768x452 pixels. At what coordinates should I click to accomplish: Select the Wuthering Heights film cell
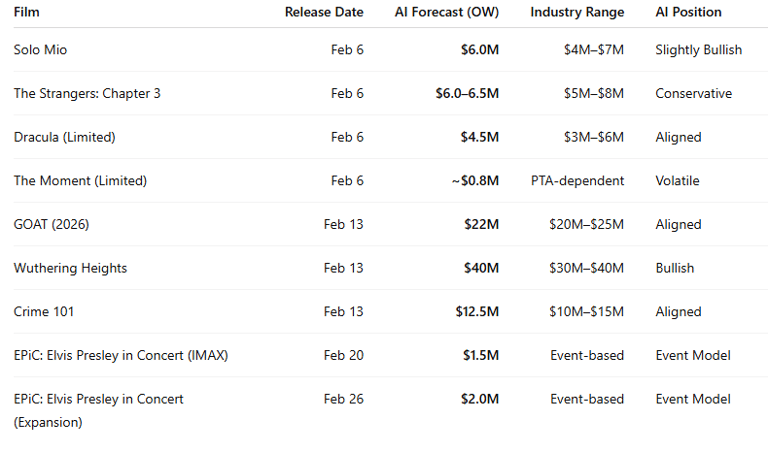(70, 268)
